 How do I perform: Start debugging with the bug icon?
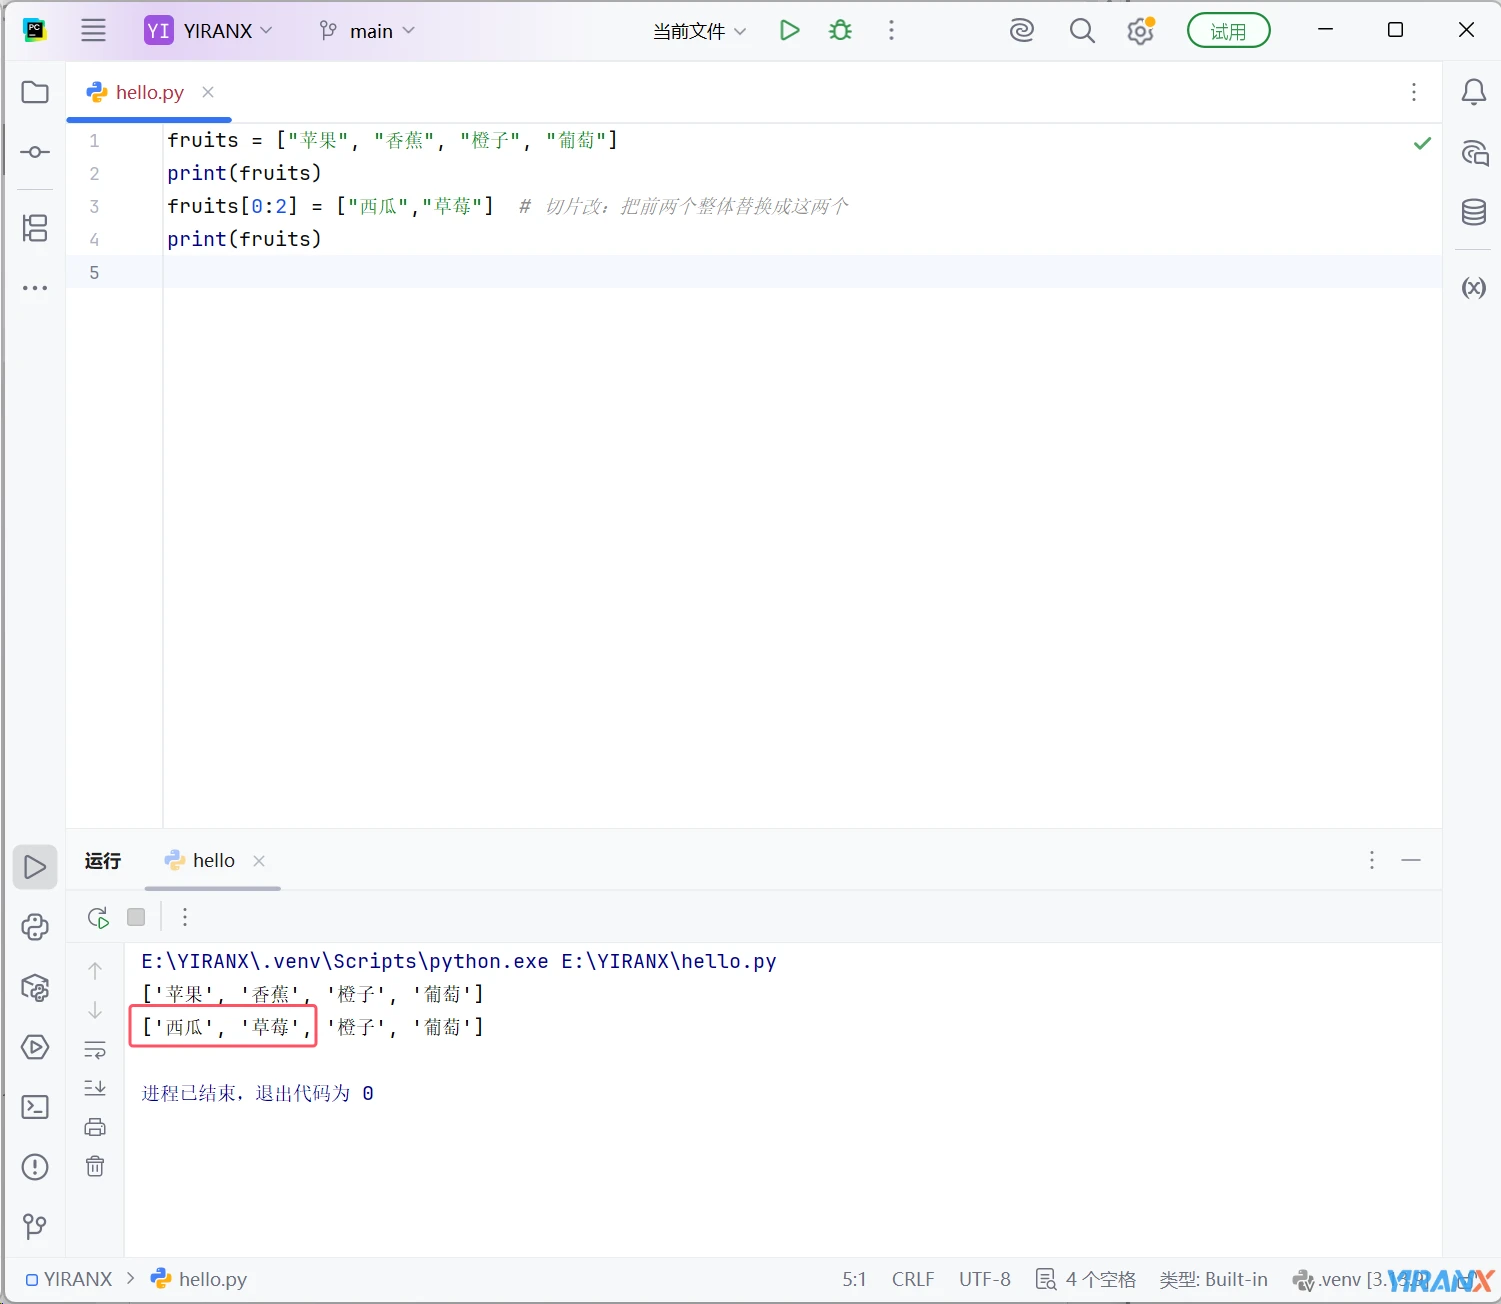coord(840,30)
